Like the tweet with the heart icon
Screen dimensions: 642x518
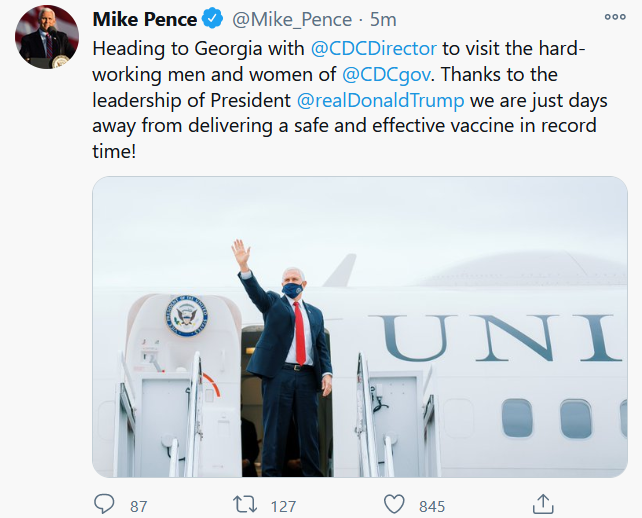coord(394,504)
